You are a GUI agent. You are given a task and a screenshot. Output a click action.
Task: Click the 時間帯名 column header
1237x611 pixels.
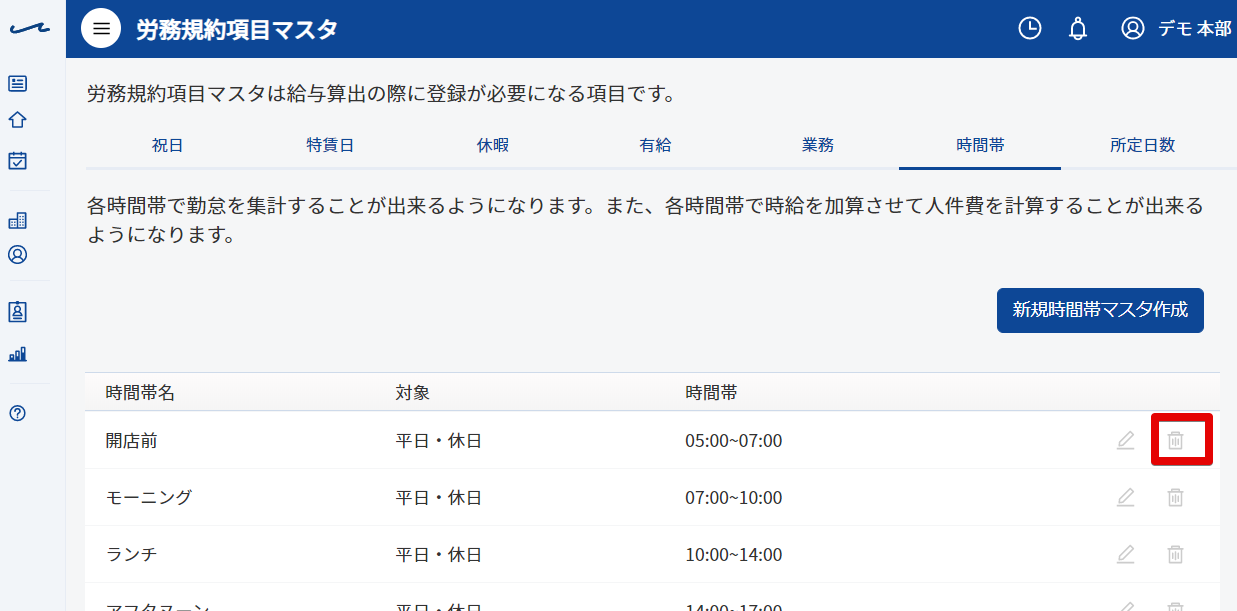(140, 393)
